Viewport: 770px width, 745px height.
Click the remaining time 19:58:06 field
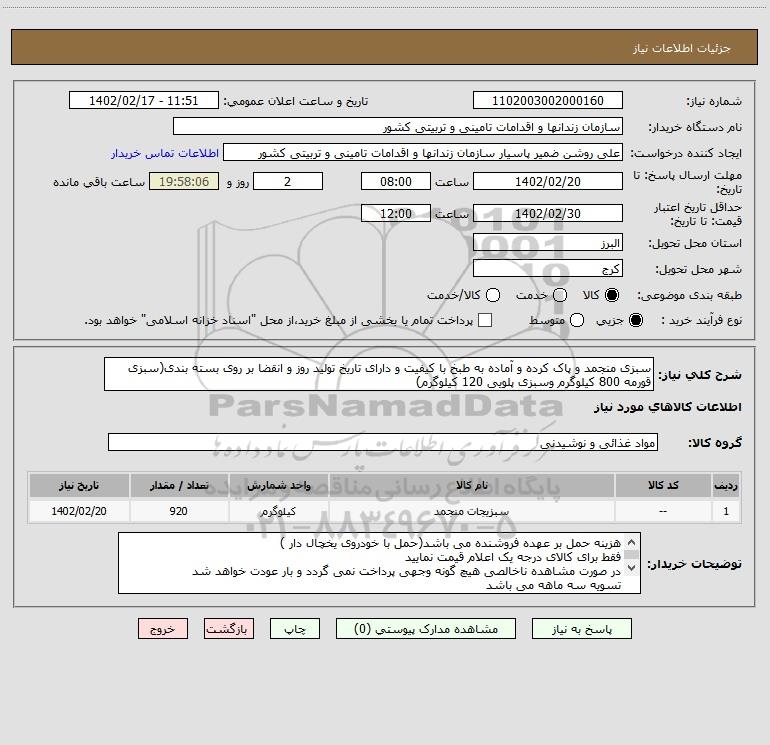tap(184, 181)
